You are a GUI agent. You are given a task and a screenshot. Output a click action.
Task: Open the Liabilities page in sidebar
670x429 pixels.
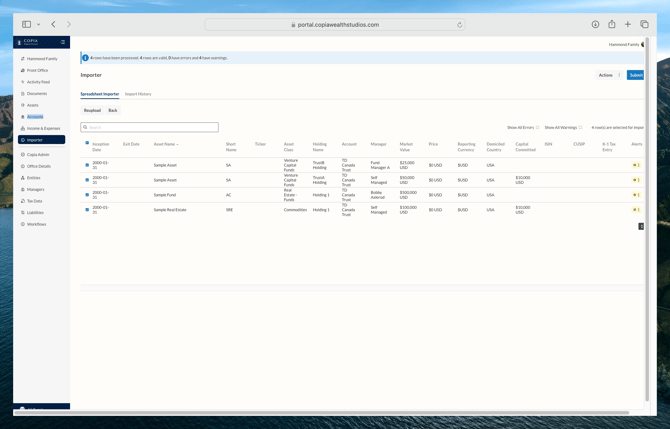35,212
